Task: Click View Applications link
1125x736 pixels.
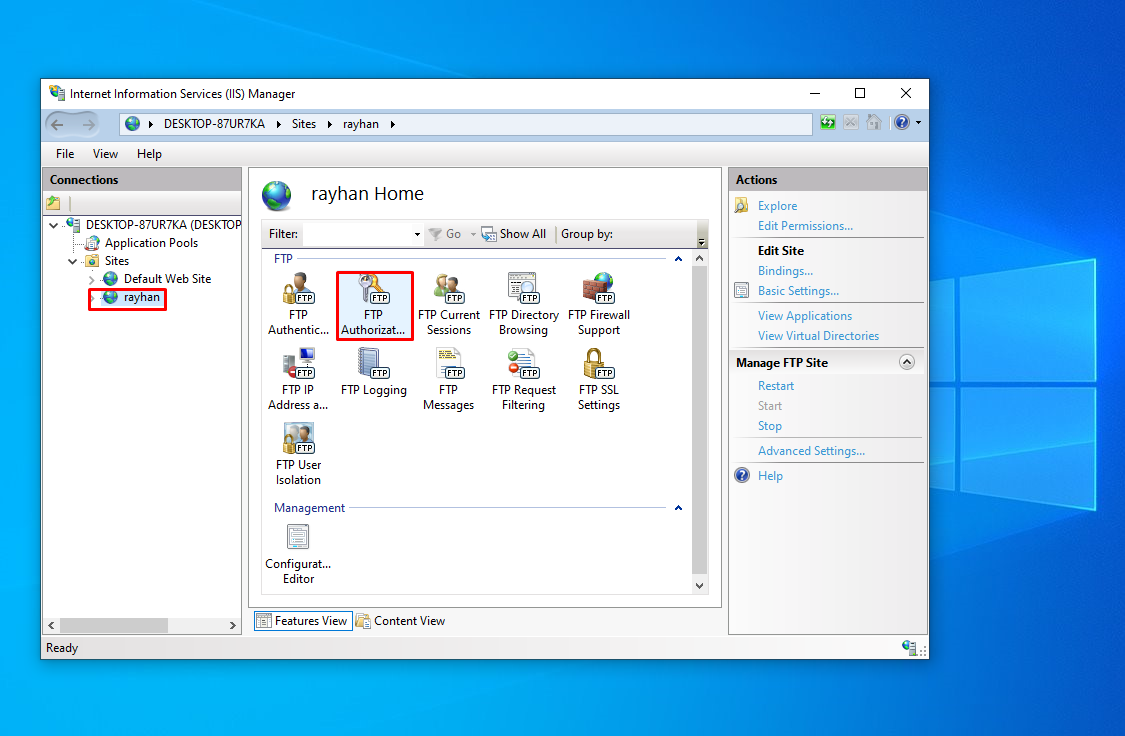Action: click(804, 316)
